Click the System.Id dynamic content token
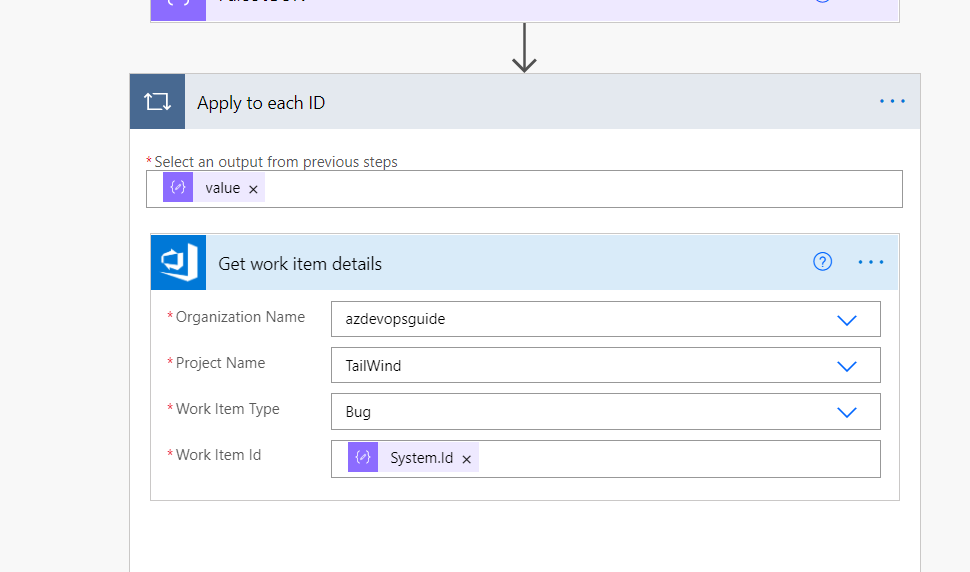970x572 pixels. point(413,458)
